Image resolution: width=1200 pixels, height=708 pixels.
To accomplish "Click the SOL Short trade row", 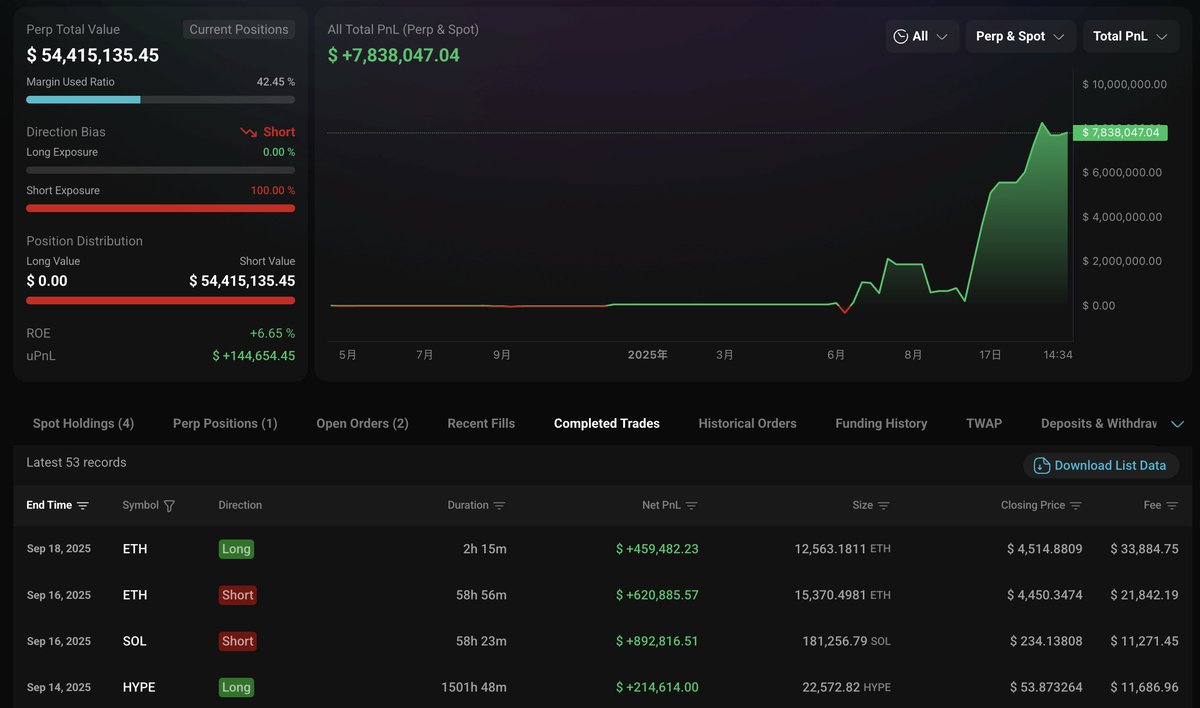I will tap(600, 641).
